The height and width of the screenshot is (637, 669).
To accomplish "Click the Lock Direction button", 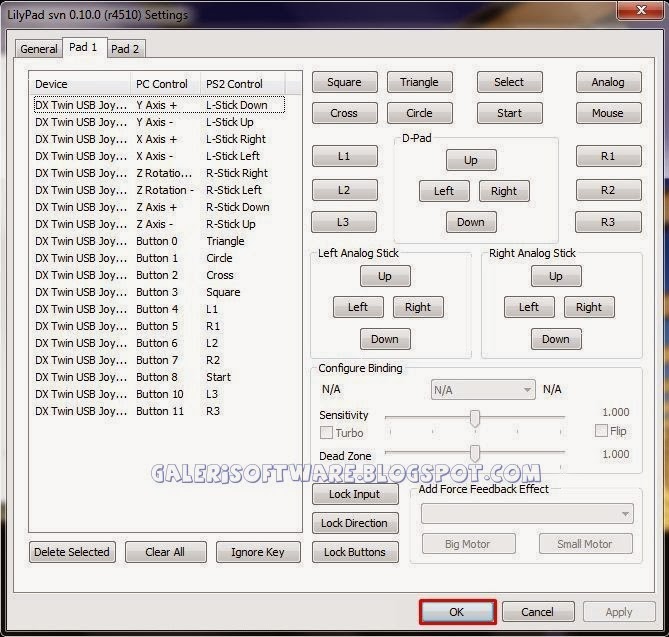I will (x=355, y=523).
